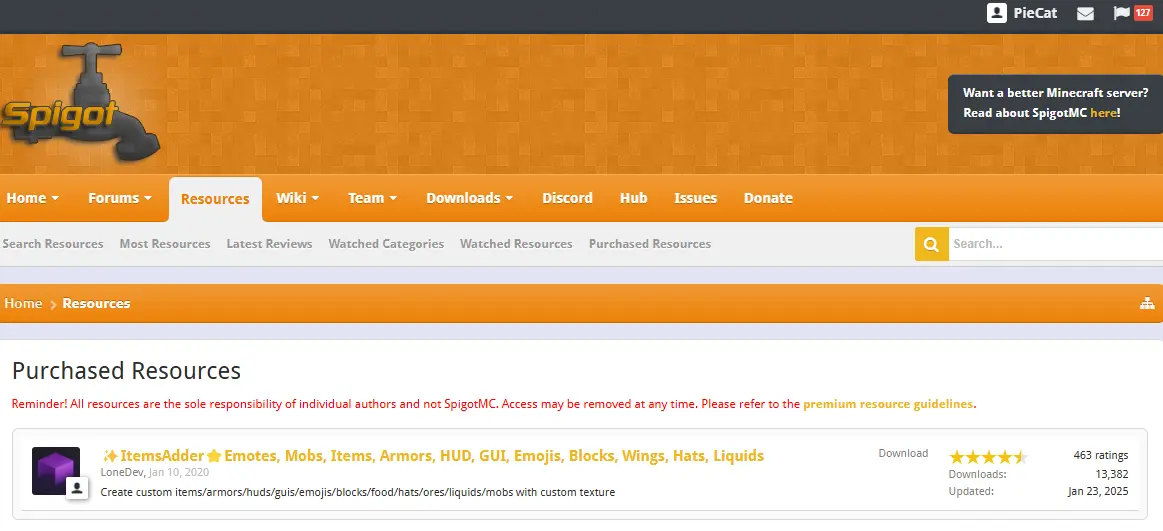1163x531 pixels.
Task: Open the Issues nav item
Action: [696, 198]
